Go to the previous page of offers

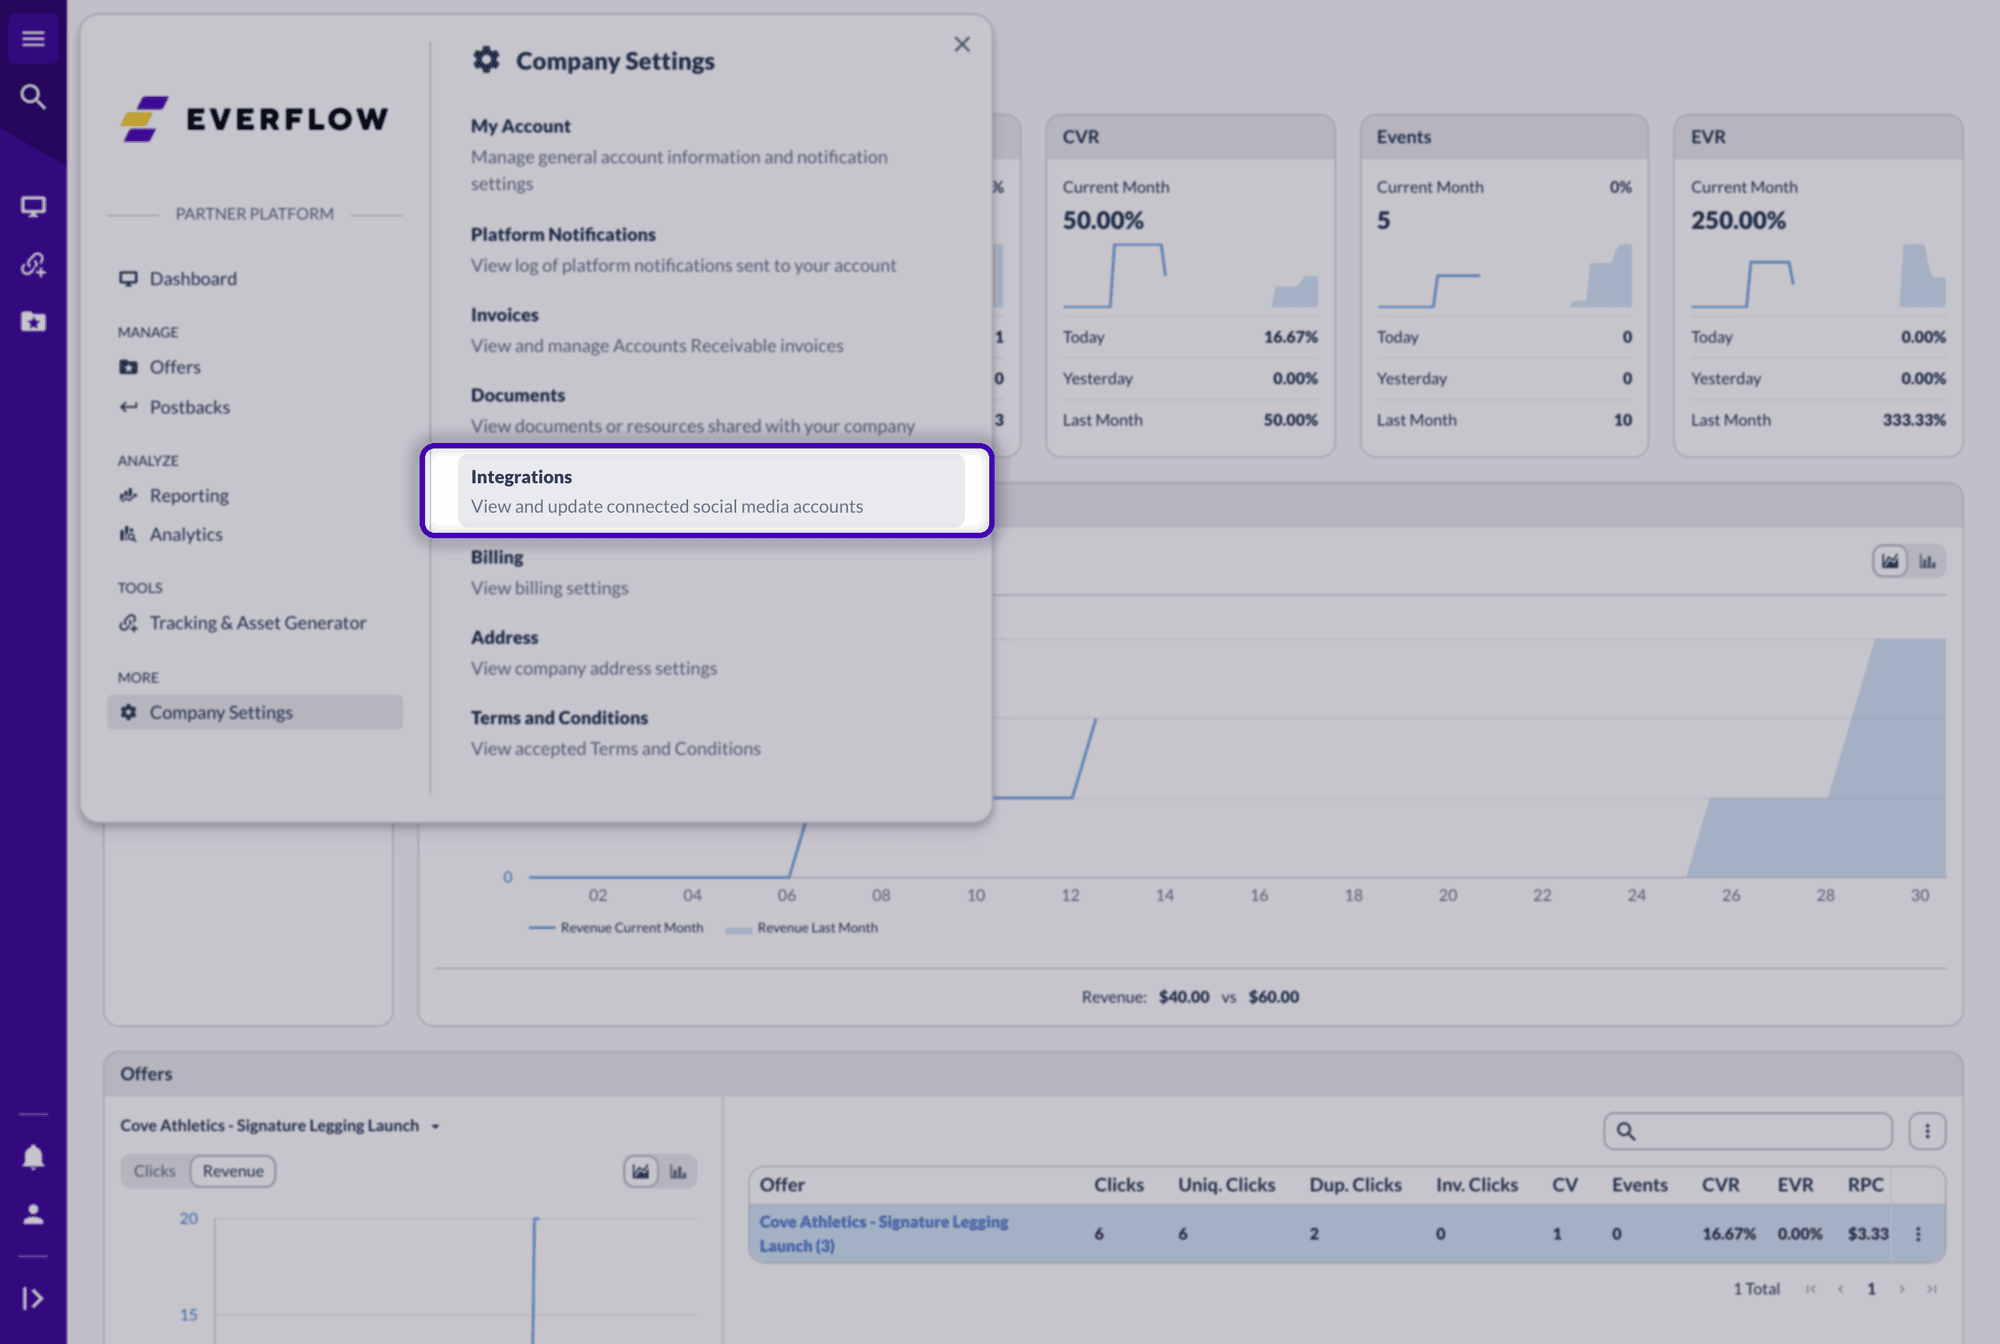1840,1289
